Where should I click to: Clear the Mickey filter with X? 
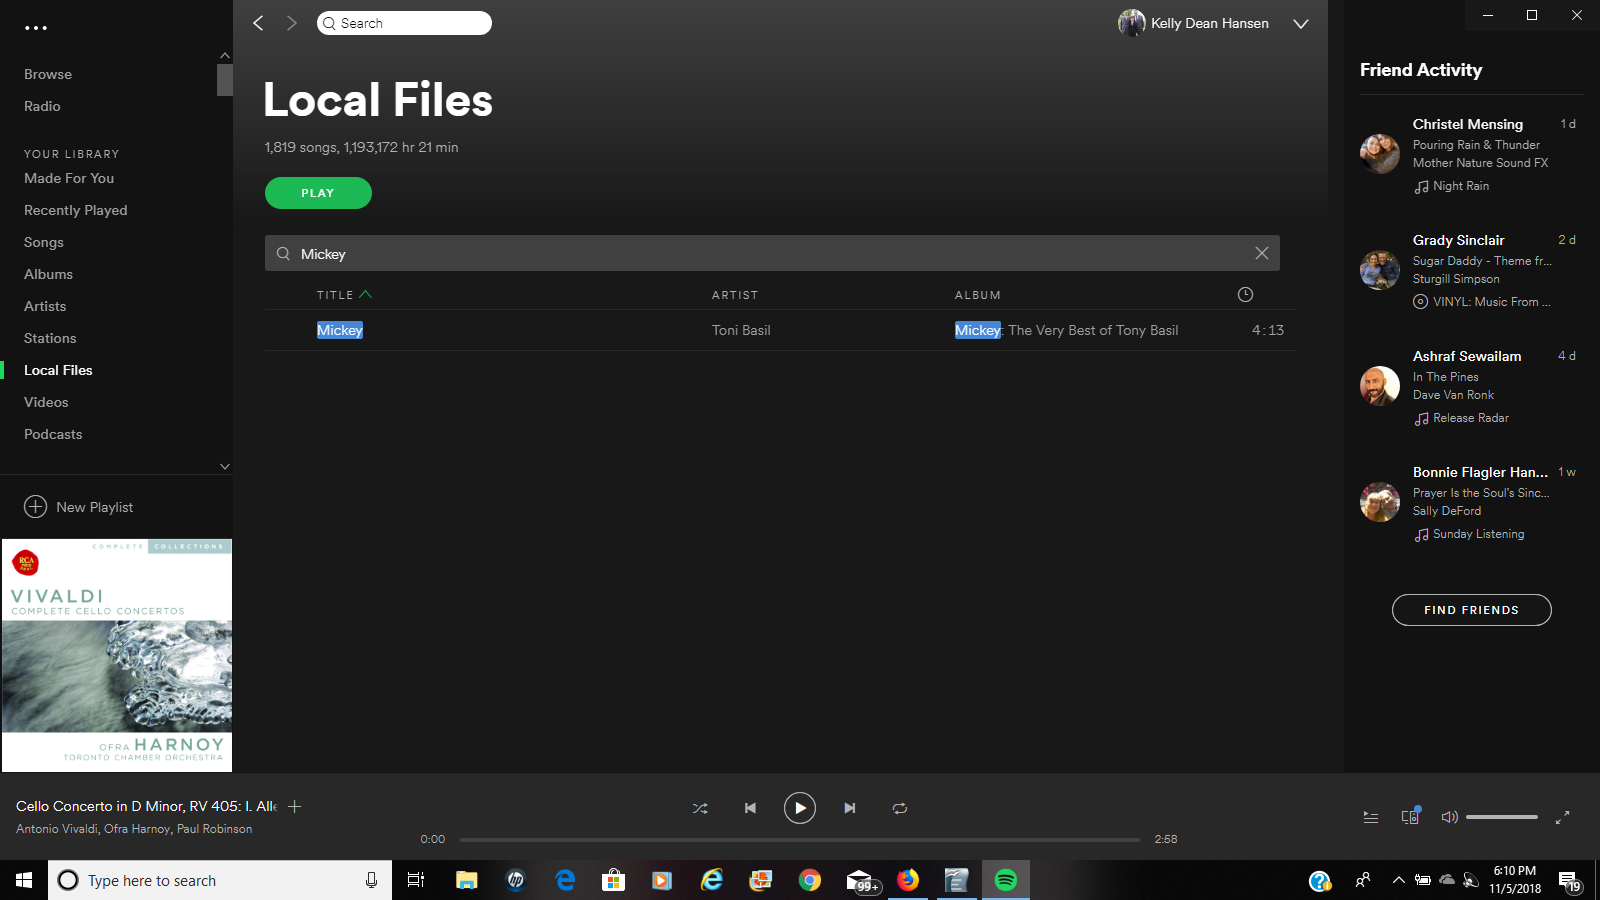pos(1261,253)
